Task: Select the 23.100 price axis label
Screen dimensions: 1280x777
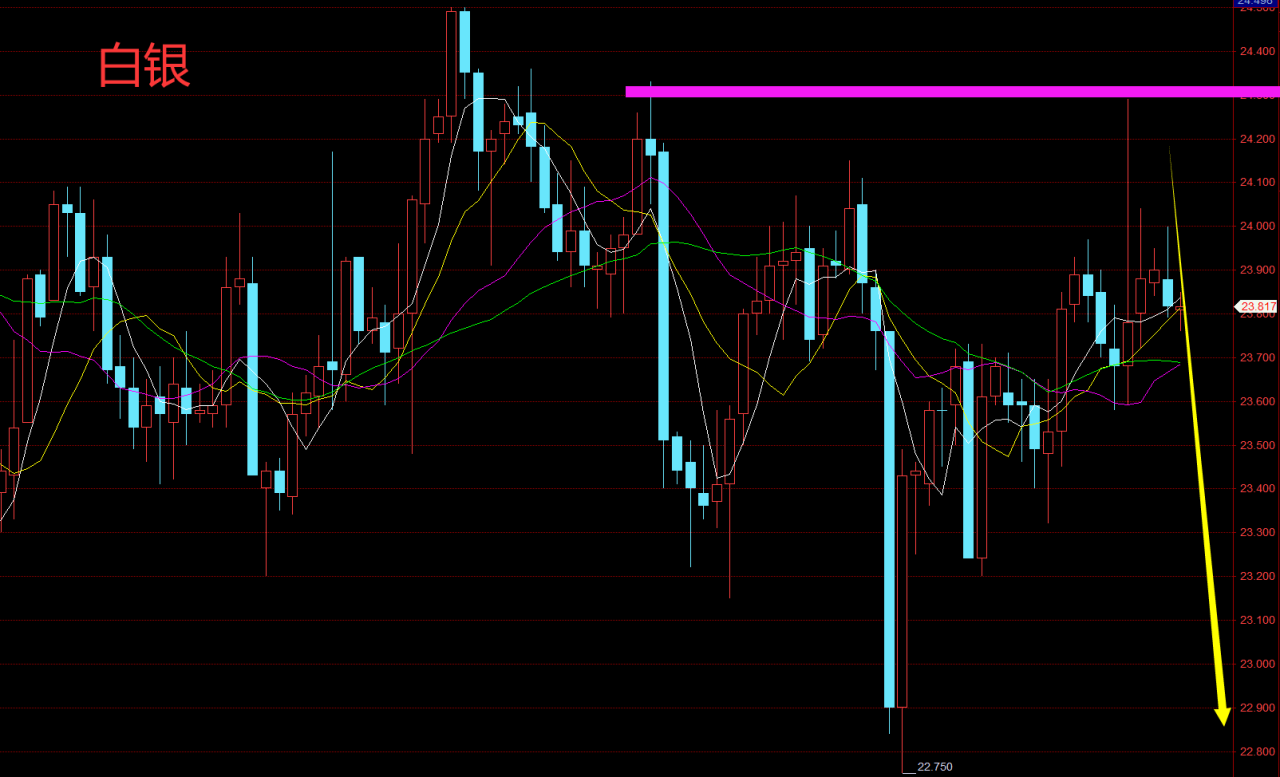Action: [x=1258, y=621]
